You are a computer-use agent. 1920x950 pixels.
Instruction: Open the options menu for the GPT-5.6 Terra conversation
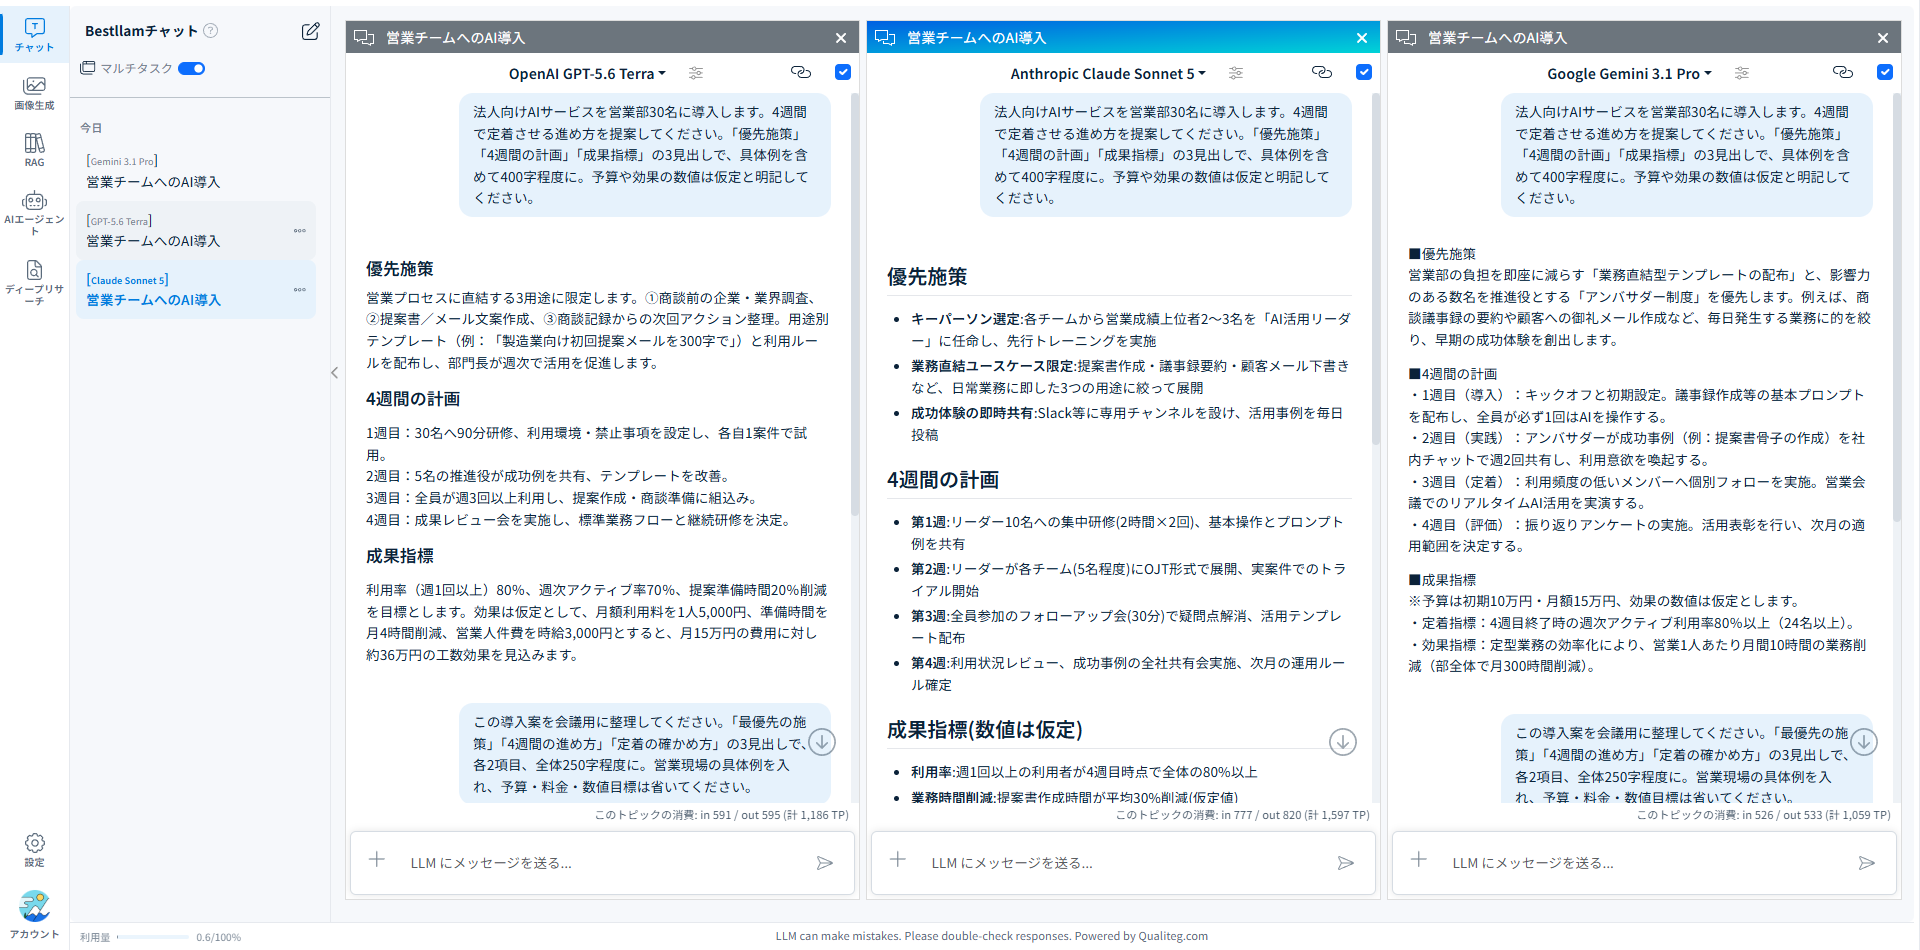tap(300, 231)
